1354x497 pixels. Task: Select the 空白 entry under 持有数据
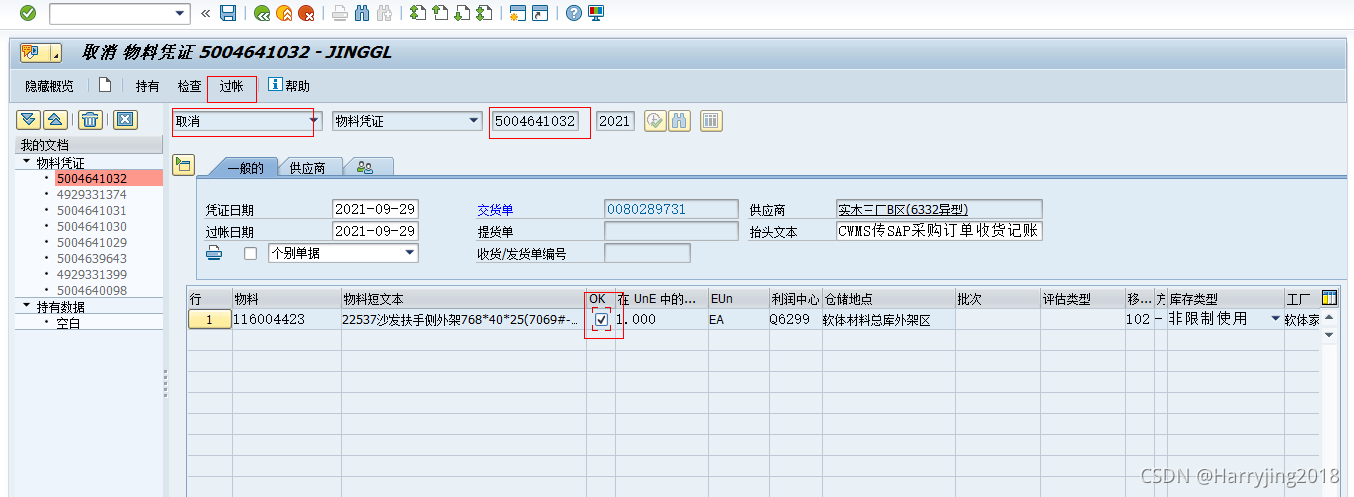click(68, 323)
